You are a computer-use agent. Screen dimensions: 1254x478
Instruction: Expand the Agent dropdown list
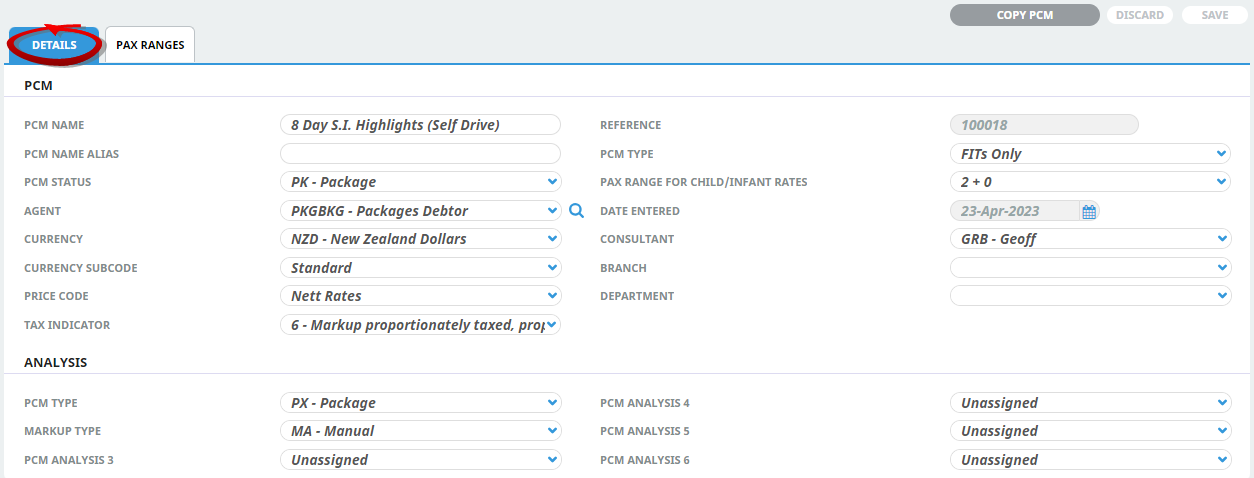(x=420, y=211)
